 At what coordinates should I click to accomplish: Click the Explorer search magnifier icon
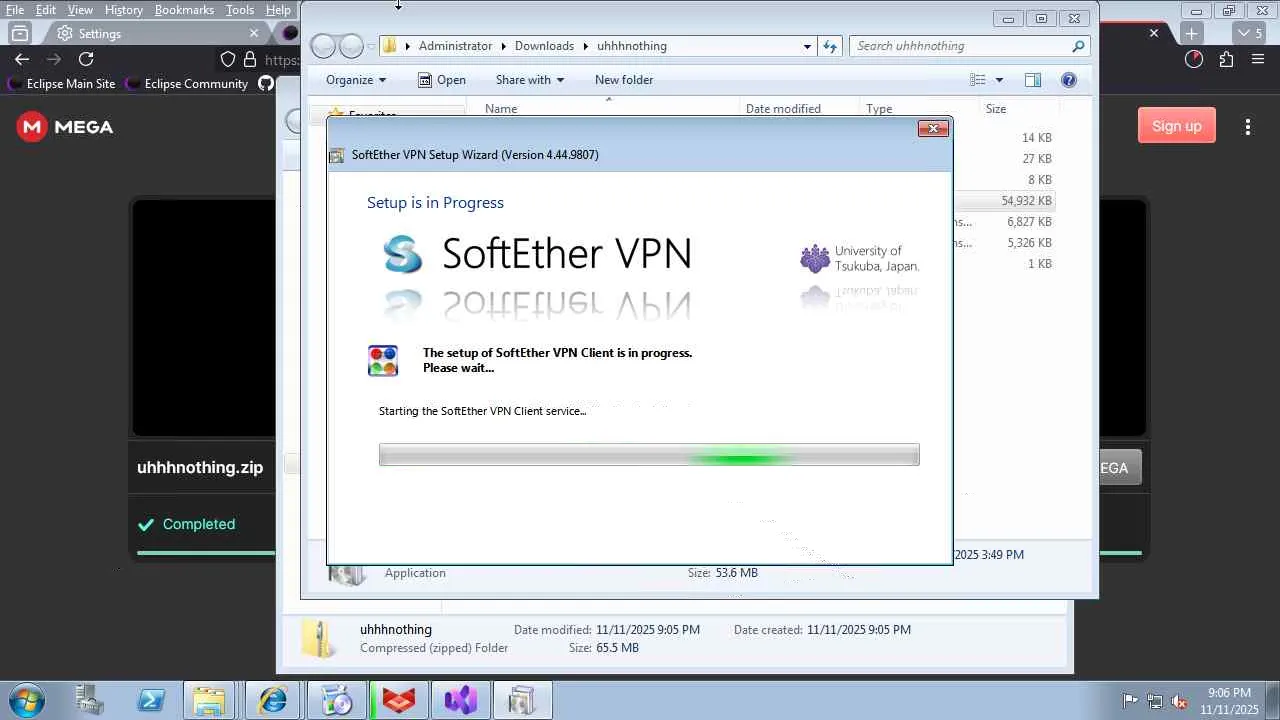point(1078,46)
